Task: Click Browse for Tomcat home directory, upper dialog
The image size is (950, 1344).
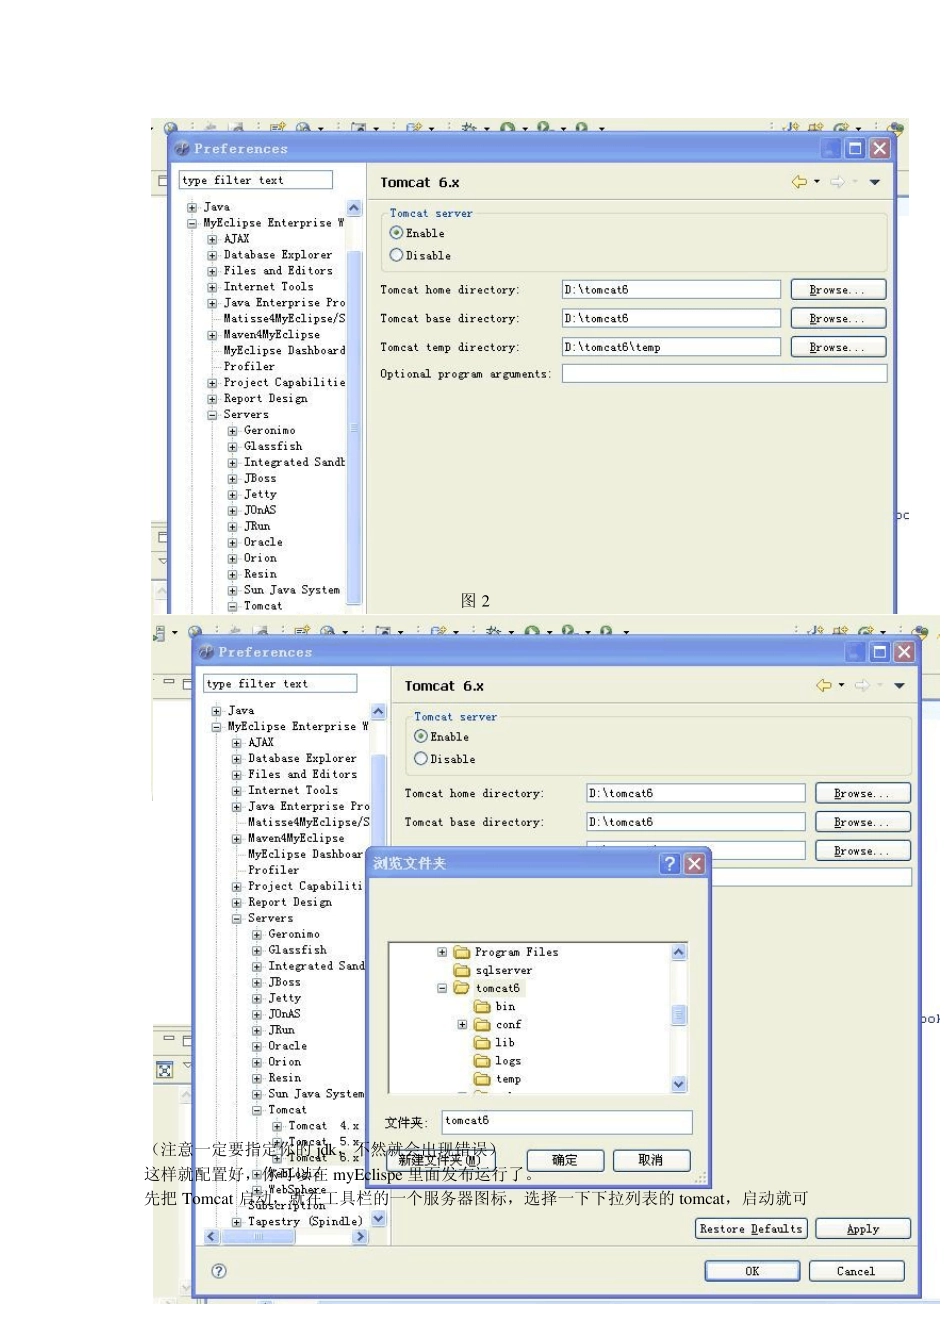Action: click(838, 290)
